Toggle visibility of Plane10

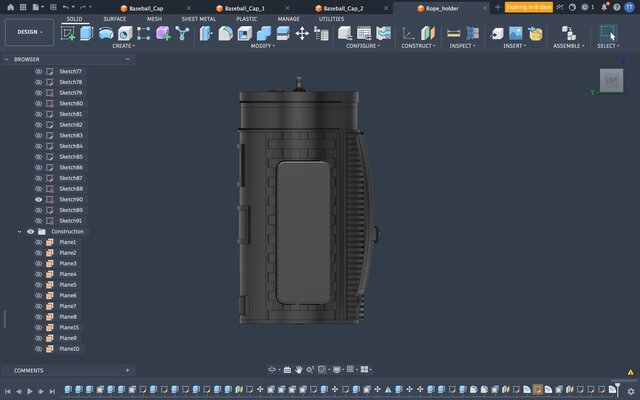38,349
